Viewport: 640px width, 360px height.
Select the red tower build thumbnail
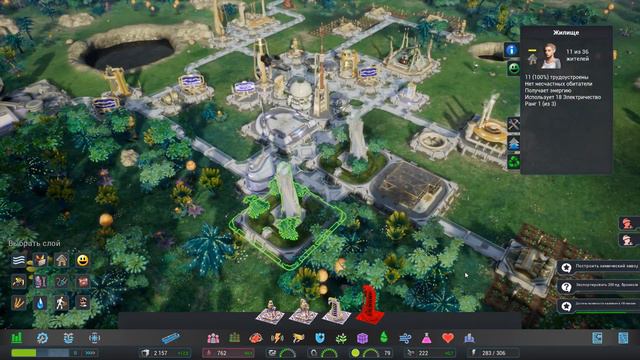369,305
